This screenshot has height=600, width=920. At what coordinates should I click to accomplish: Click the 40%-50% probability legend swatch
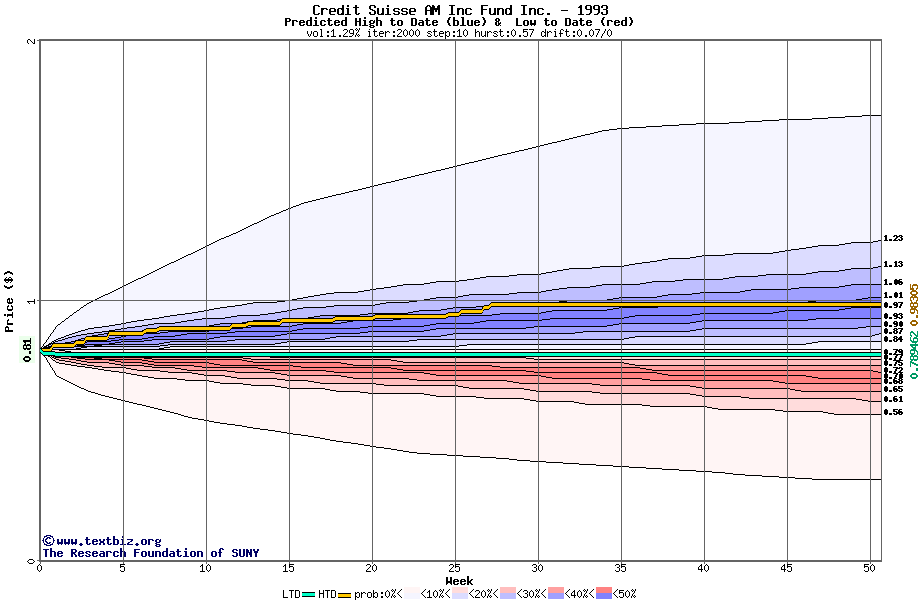pos(604,594)
